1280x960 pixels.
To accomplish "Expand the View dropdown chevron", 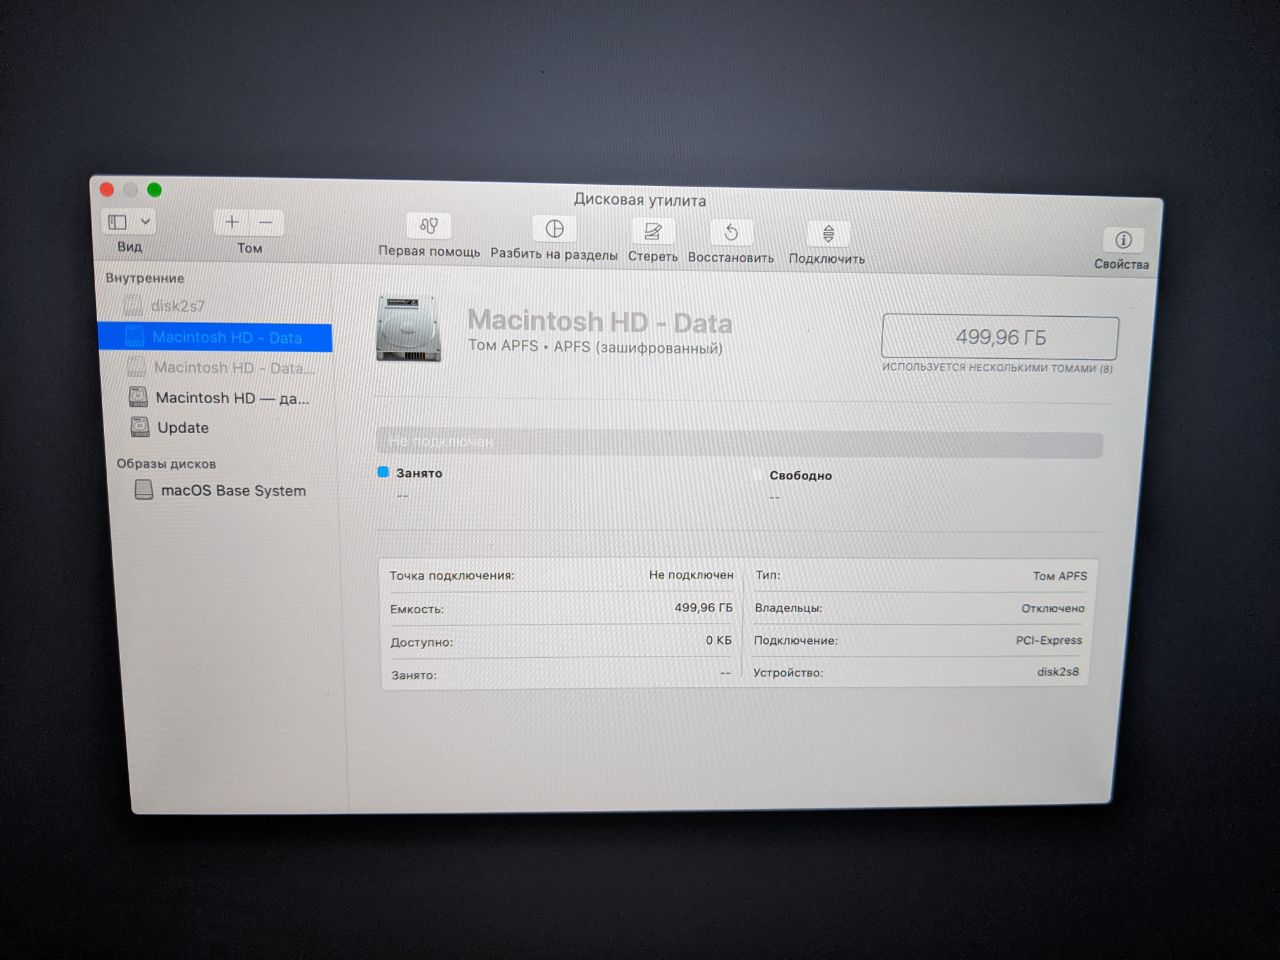I will pos(145,221).
